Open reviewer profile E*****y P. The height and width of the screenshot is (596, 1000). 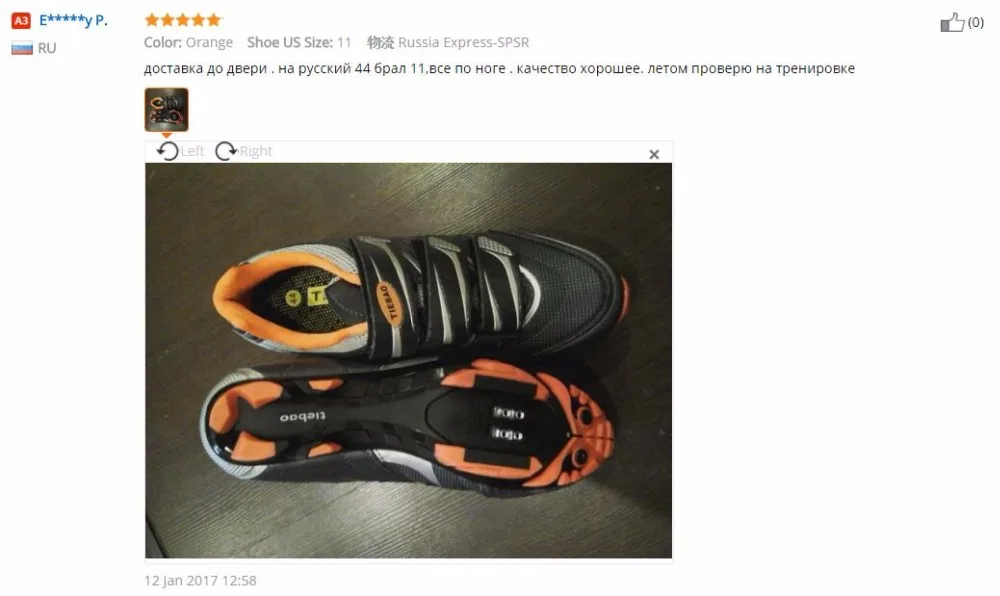click(x=73, y=20)
